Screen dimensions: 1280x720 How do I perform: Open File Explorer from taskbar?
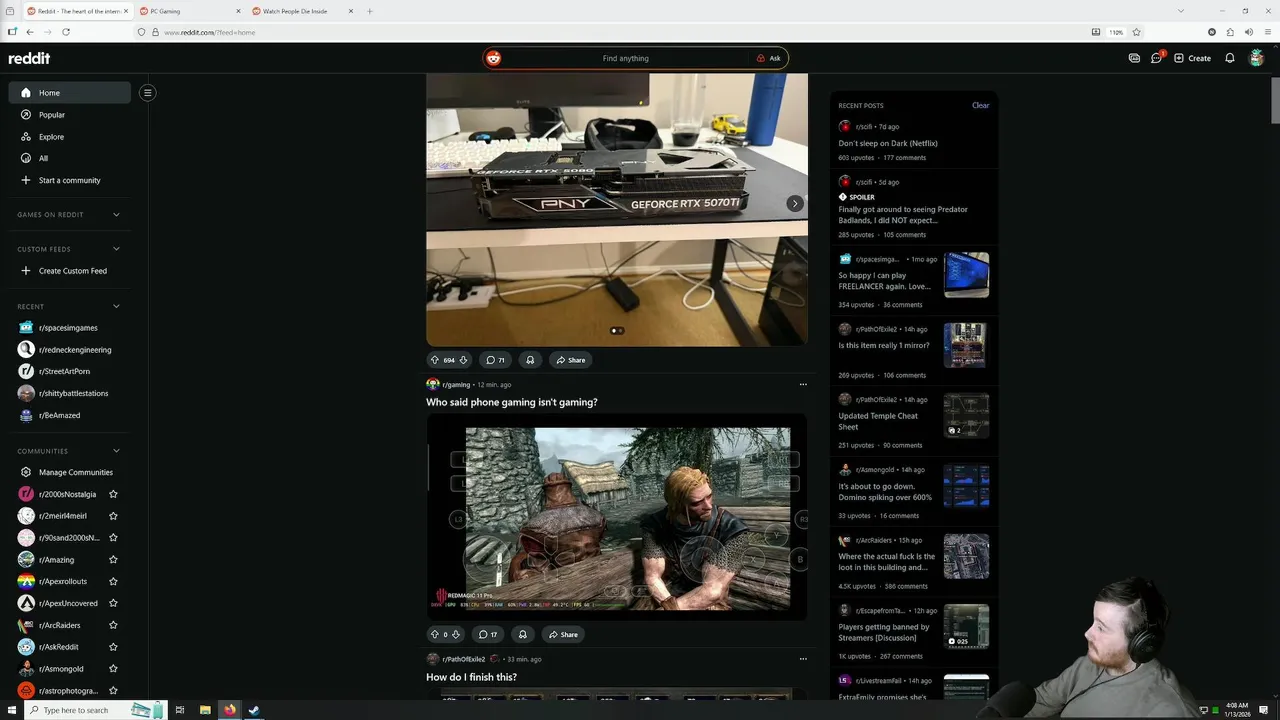pos(205,710)
